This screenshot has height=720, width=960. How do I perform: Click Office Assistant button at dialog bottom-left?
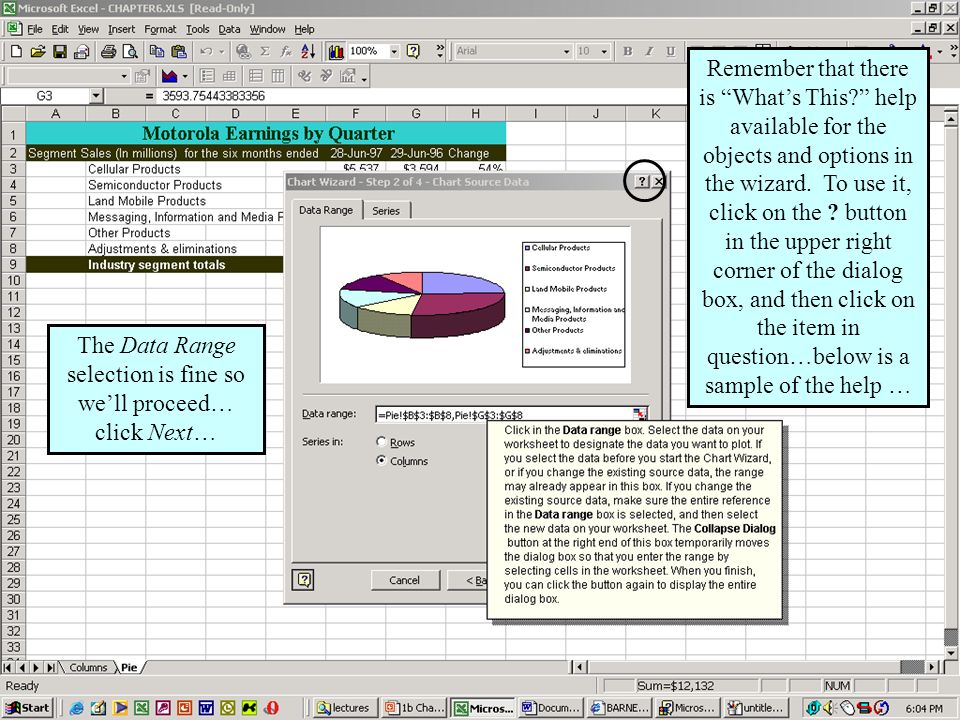(x=304, y=579)
